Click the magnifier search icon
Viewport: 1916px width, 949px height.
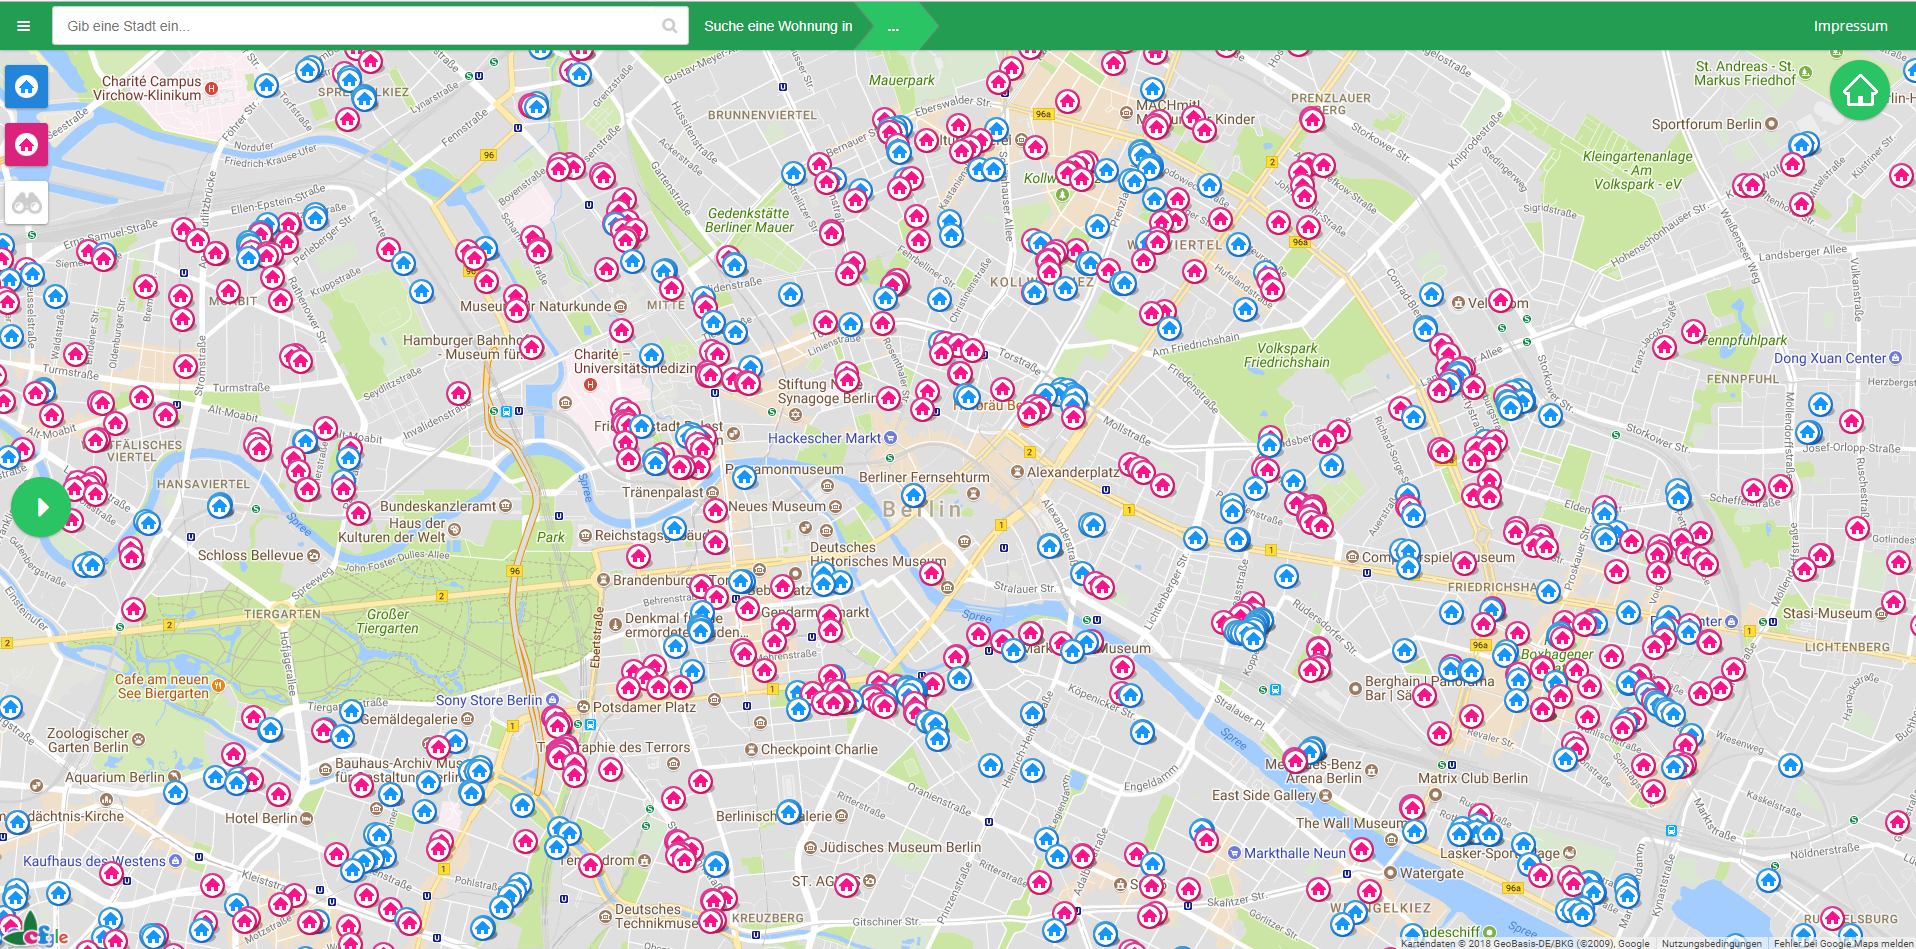[669, 26]
